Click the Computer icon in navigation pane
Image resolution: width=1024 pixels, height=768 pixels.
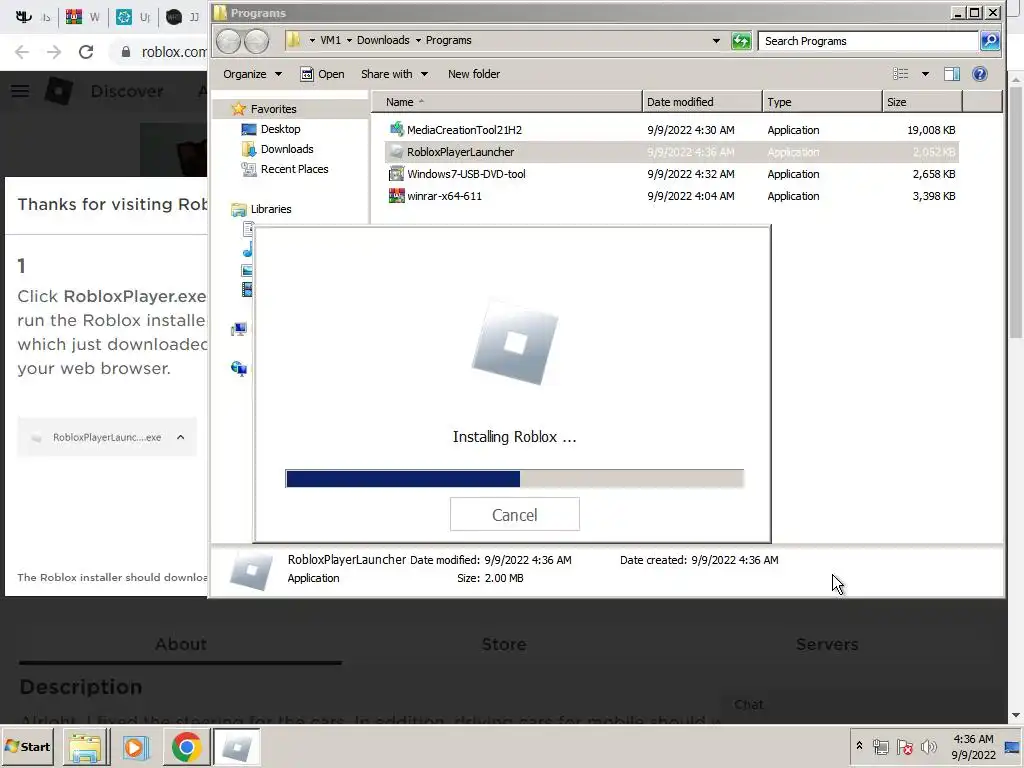coord(238,329)
